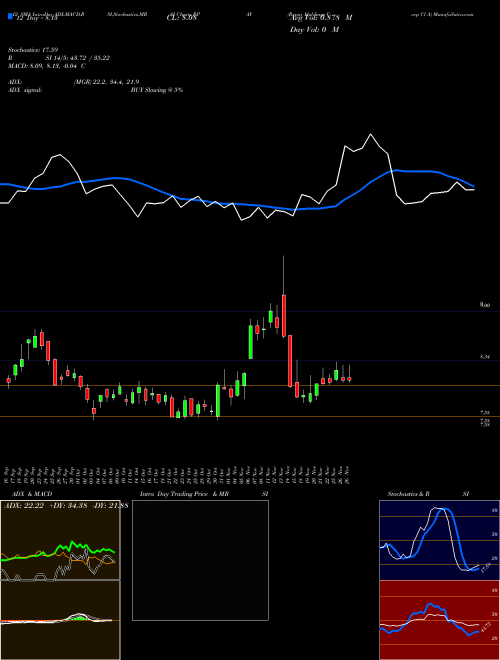Open the blue Stochastics chart panel

pos(439,540)
